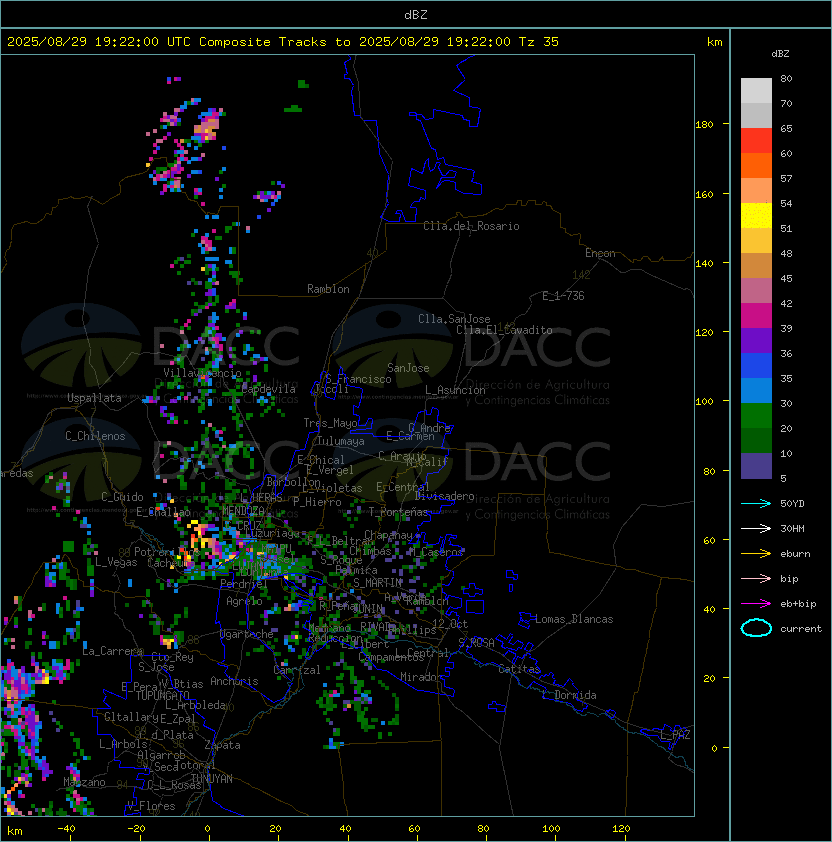This screenshot has width=832, height=842.
Task: Click the cyan 50YD arrow in legend
Action: point(756,503)
